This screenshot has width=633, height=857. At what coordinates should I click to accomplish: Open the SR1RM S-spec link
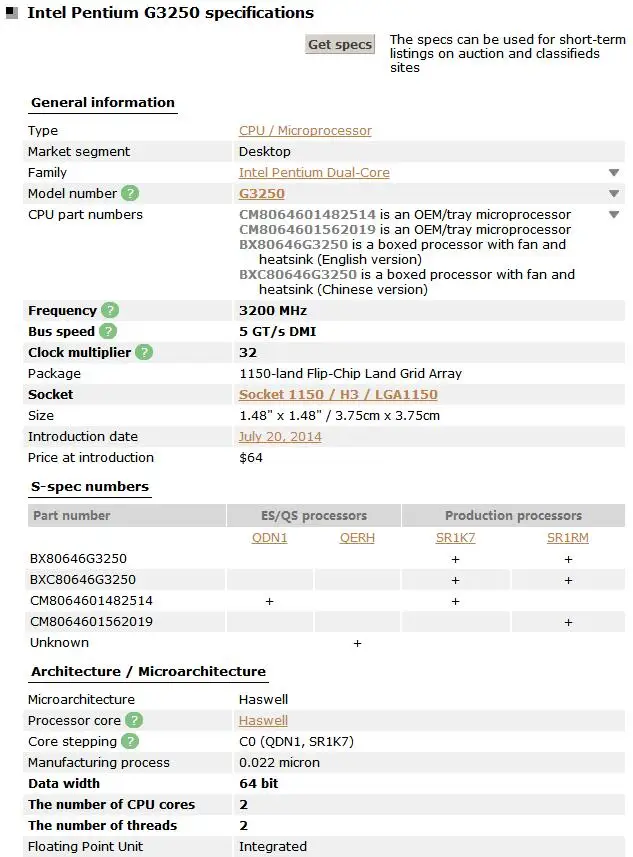568,537
